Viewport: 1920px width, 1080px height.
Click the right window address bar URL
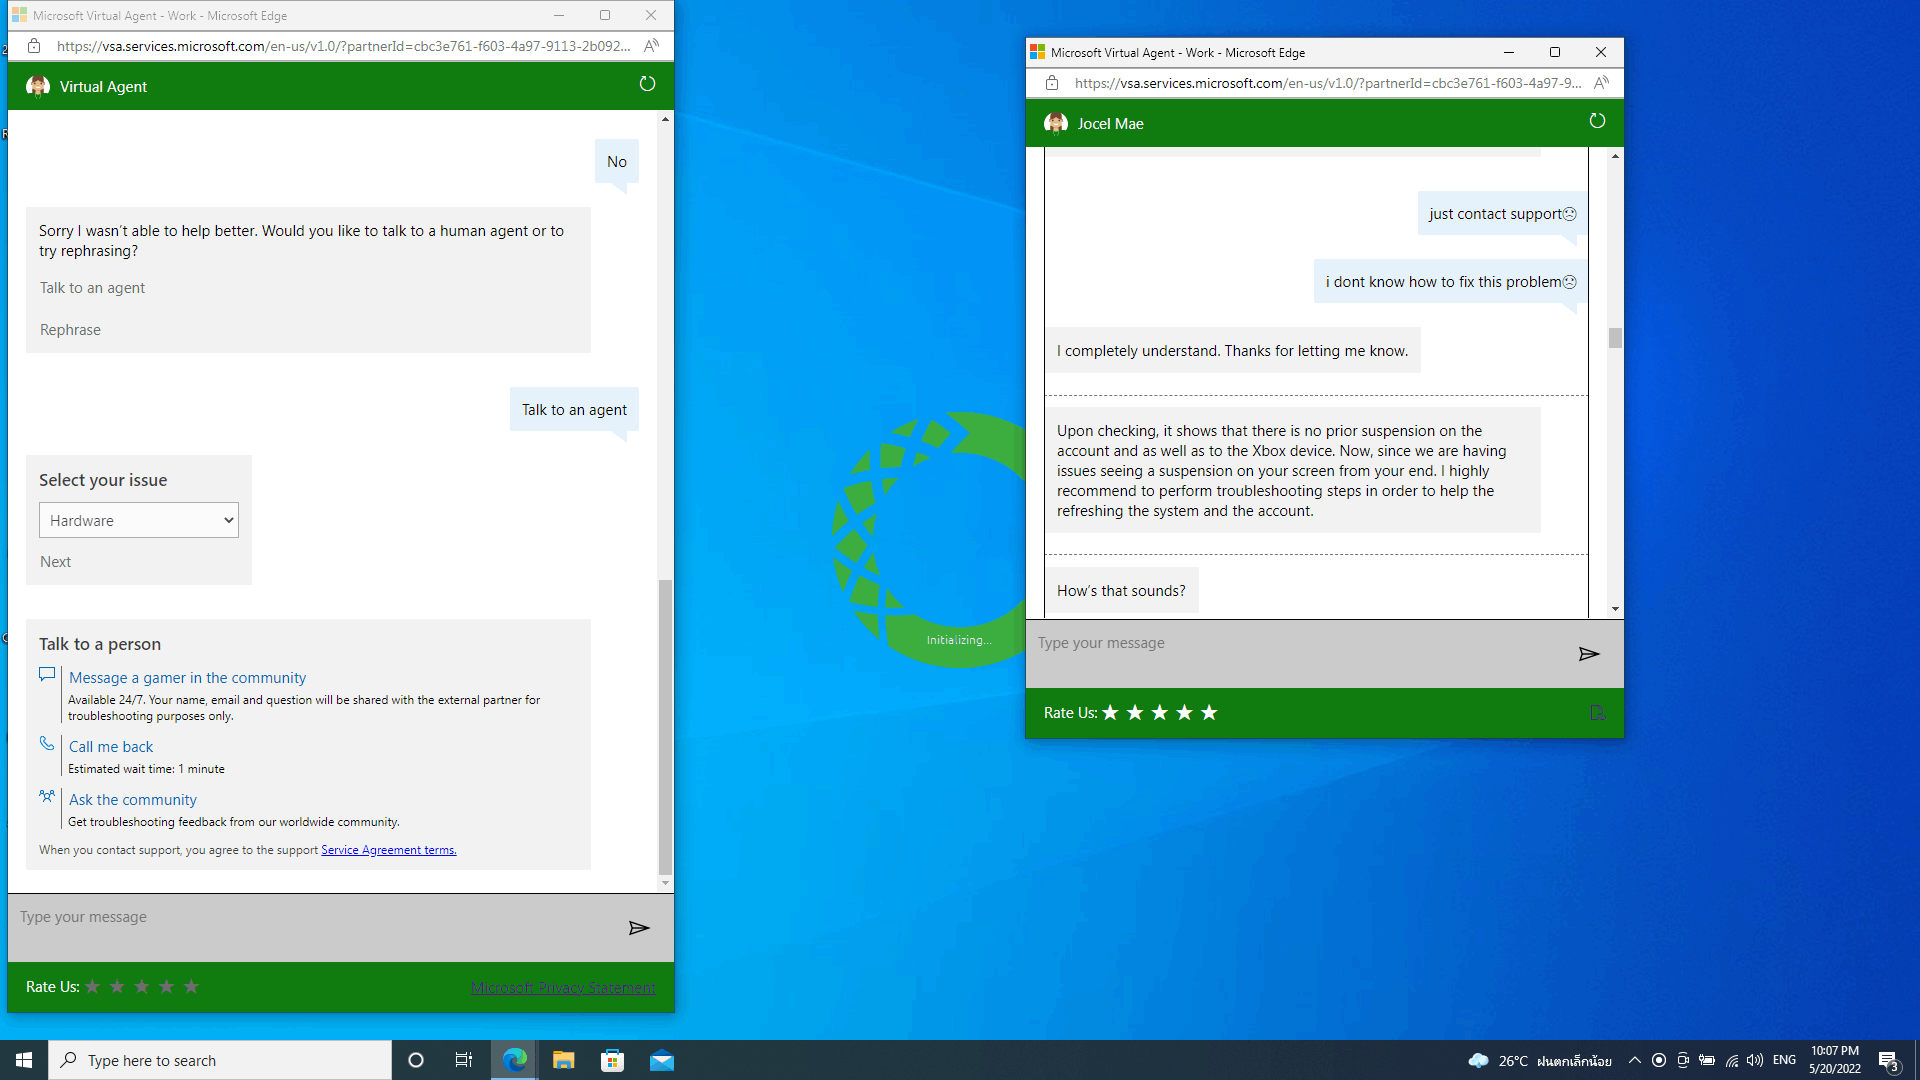click(1328, 83)
